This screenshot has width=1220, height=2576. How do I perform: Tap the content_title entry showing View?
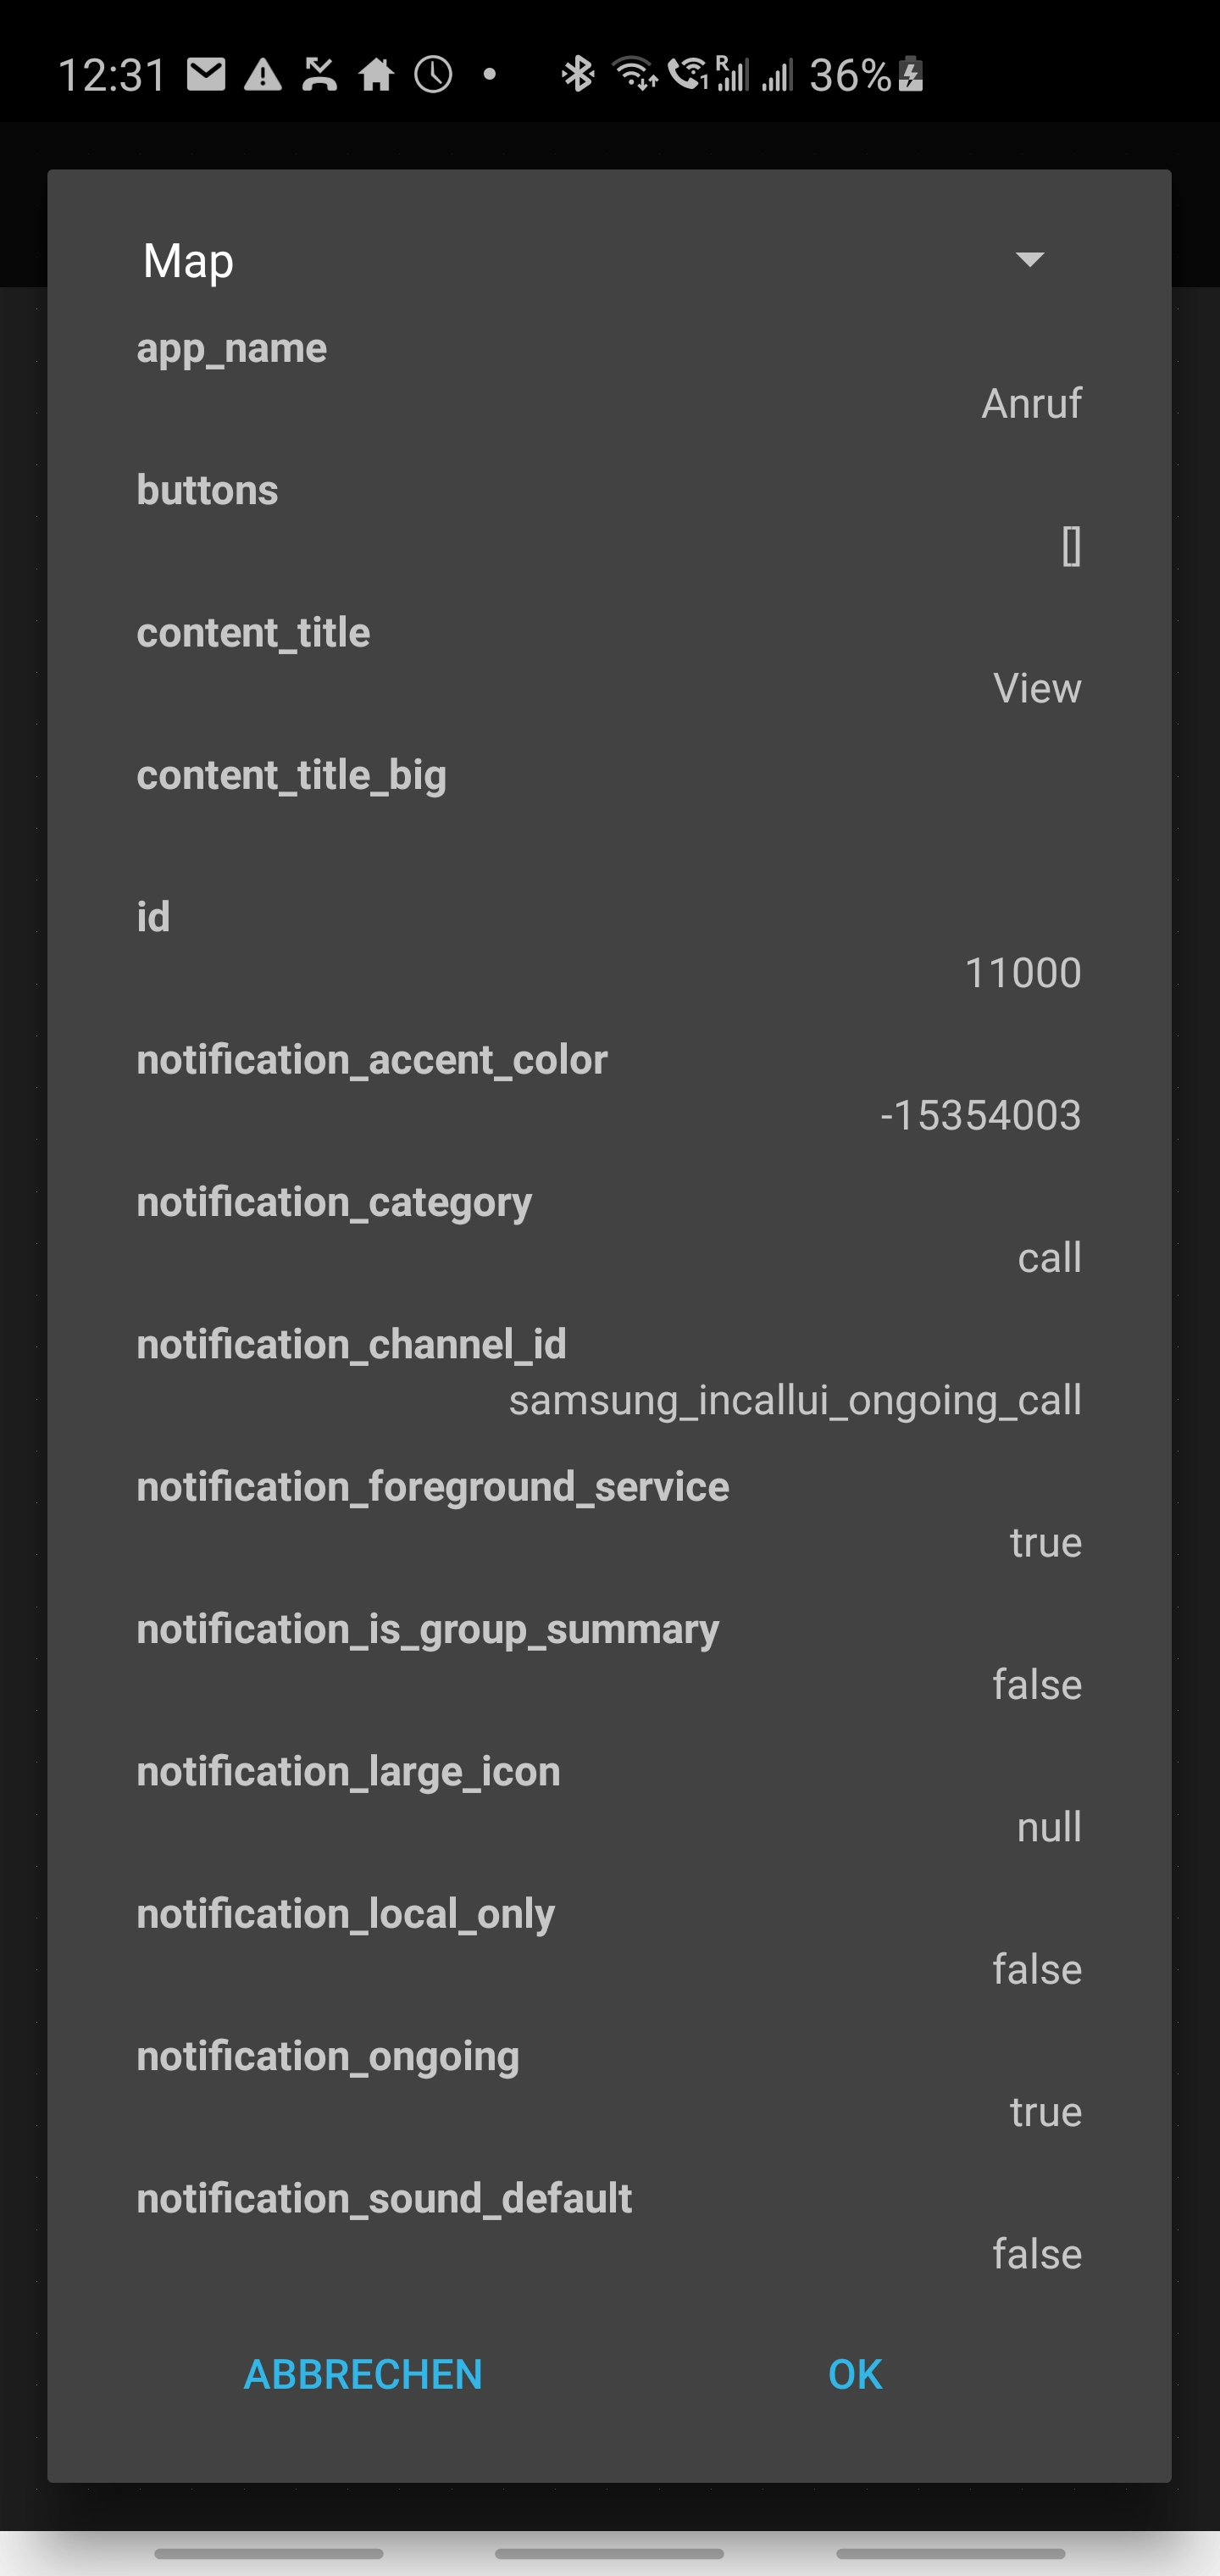tap(610, 660)
